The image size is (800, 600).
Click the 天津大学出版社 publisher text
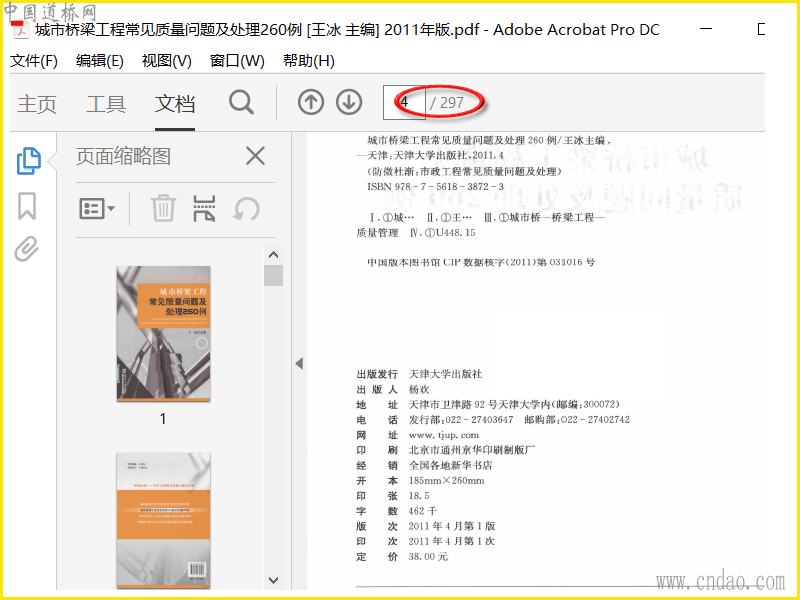point(445,374)
